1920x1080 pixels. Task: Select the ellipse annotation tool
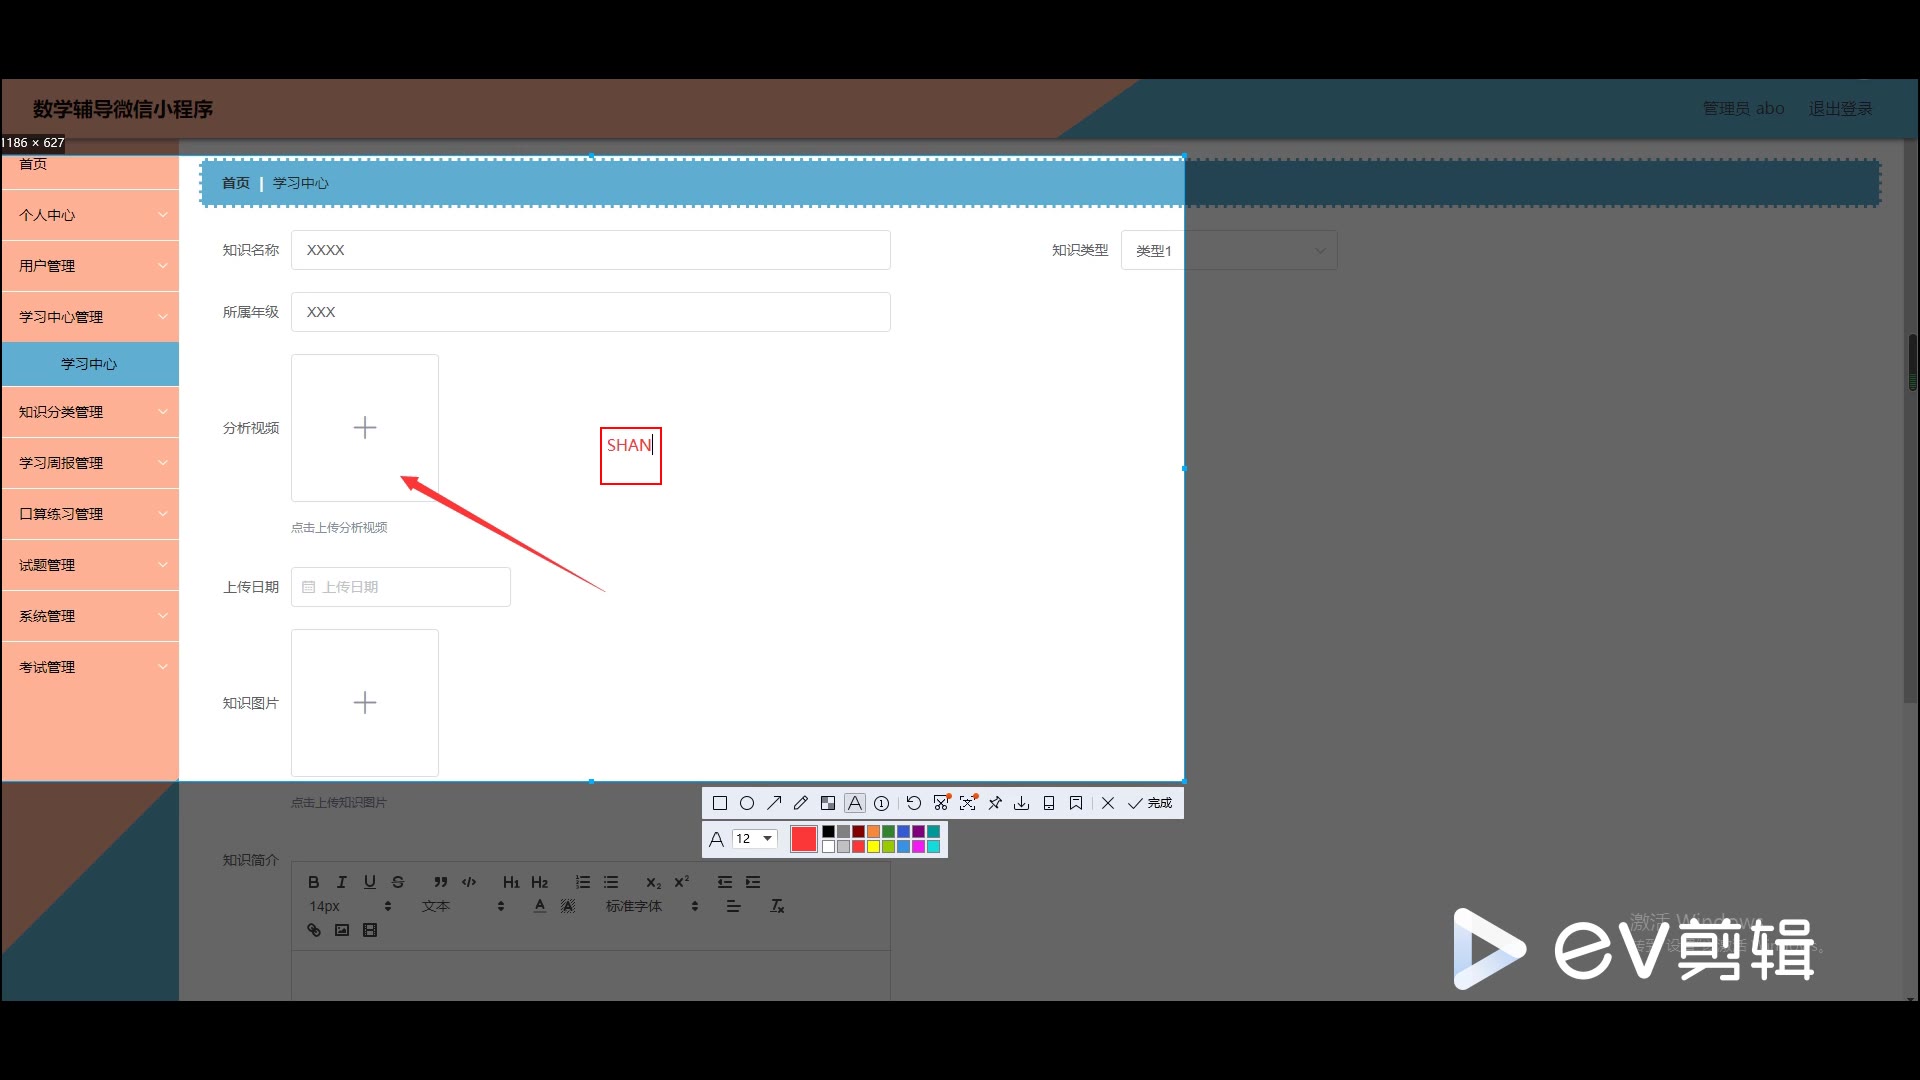(x=746, y=803)
